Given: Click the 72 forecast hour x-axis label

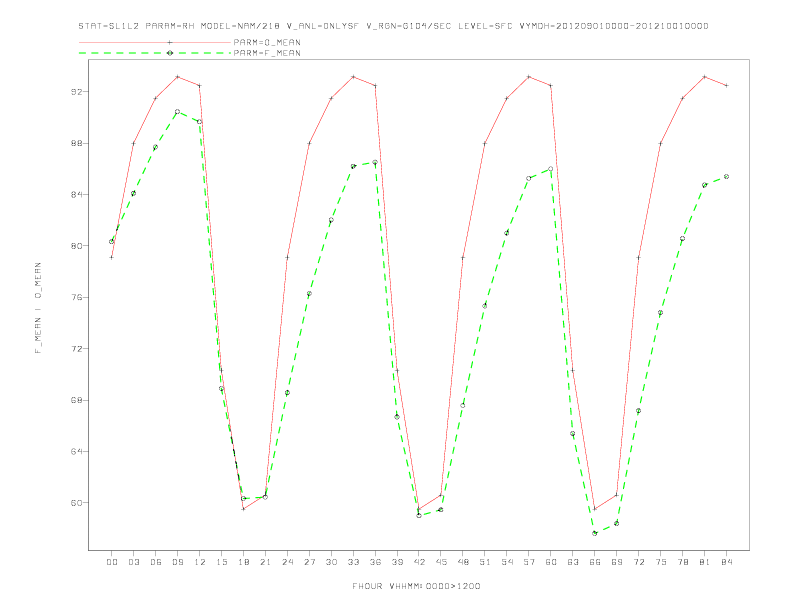Looking at the screenshot, I should click(x=638, y=562).
